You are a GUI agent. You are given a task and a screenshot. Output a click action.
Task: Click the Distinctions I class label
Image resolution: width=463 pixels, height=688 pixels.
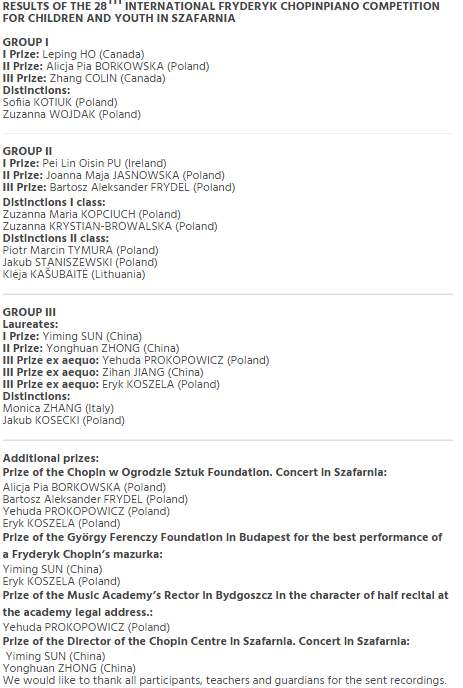pyautogui.click(x=54, y=202)
